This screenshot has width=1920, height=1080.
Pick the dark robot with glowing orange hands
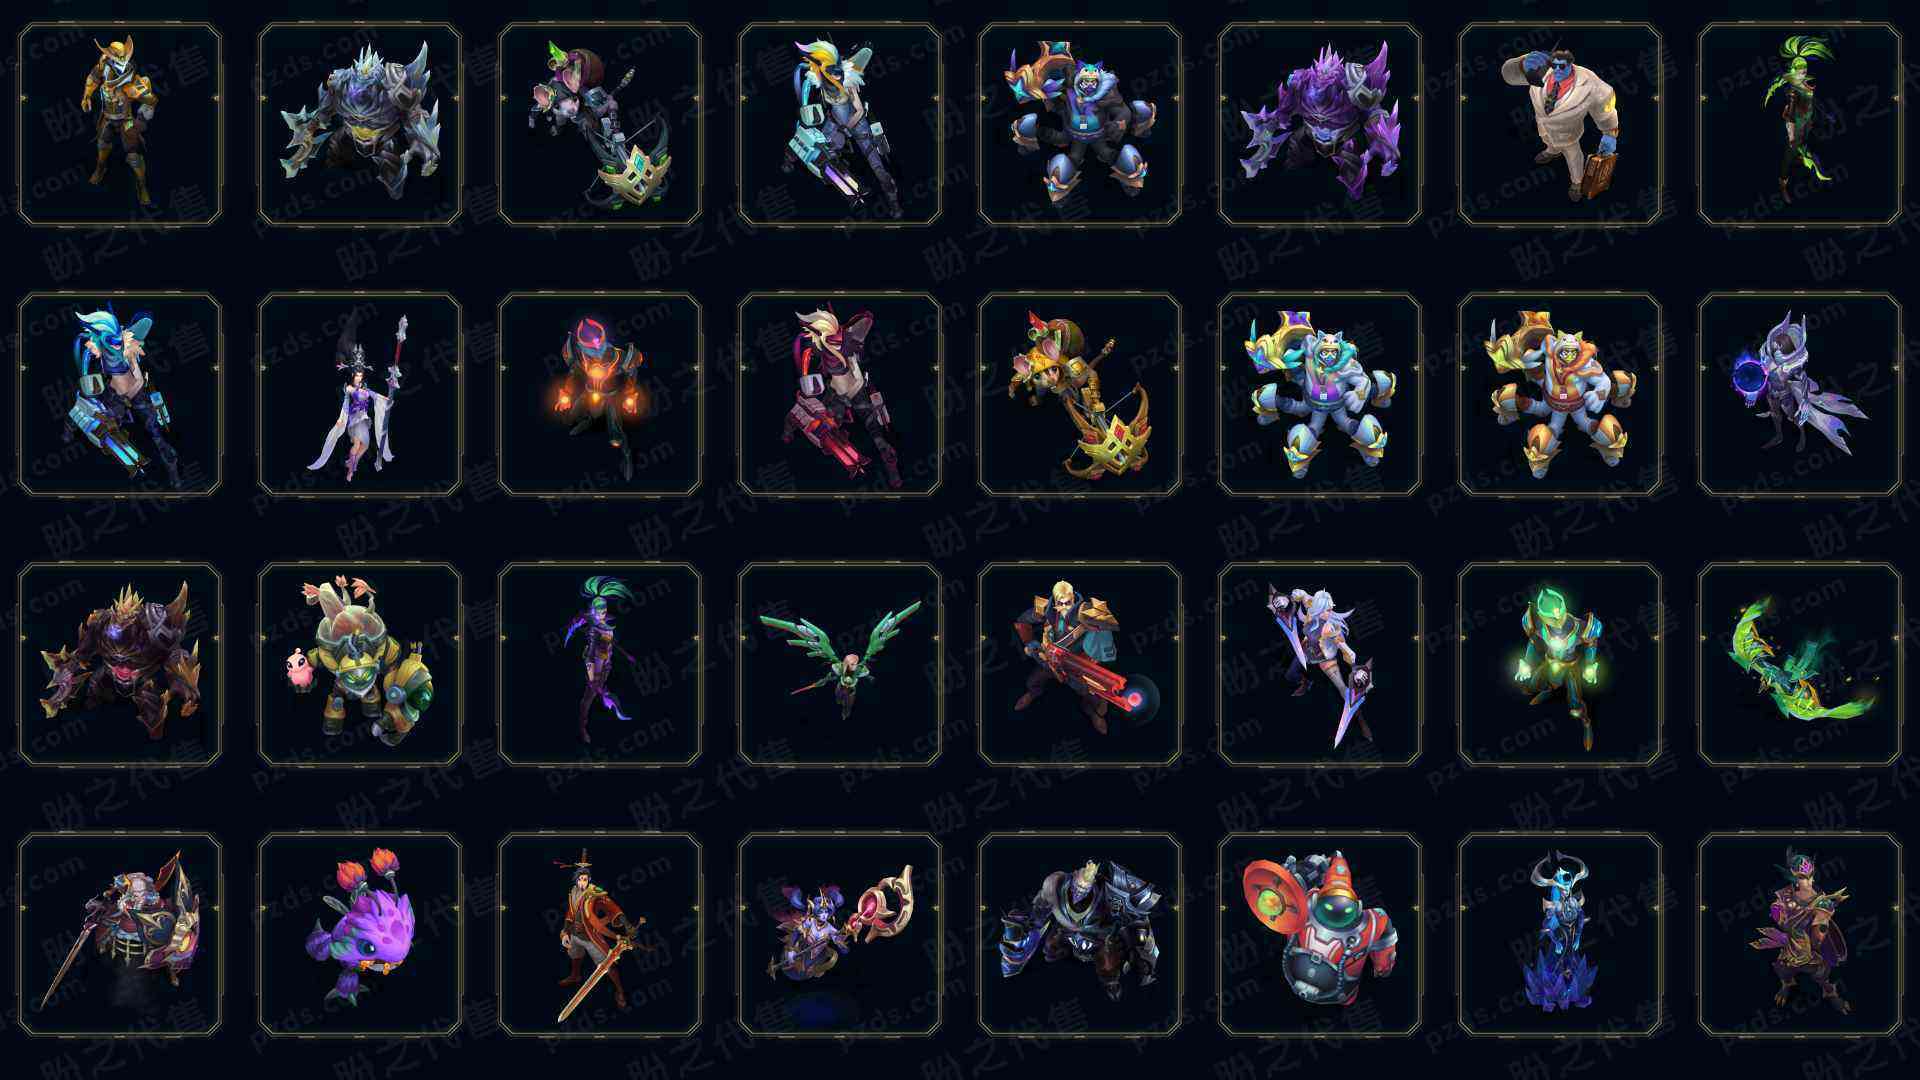[600, 394]
